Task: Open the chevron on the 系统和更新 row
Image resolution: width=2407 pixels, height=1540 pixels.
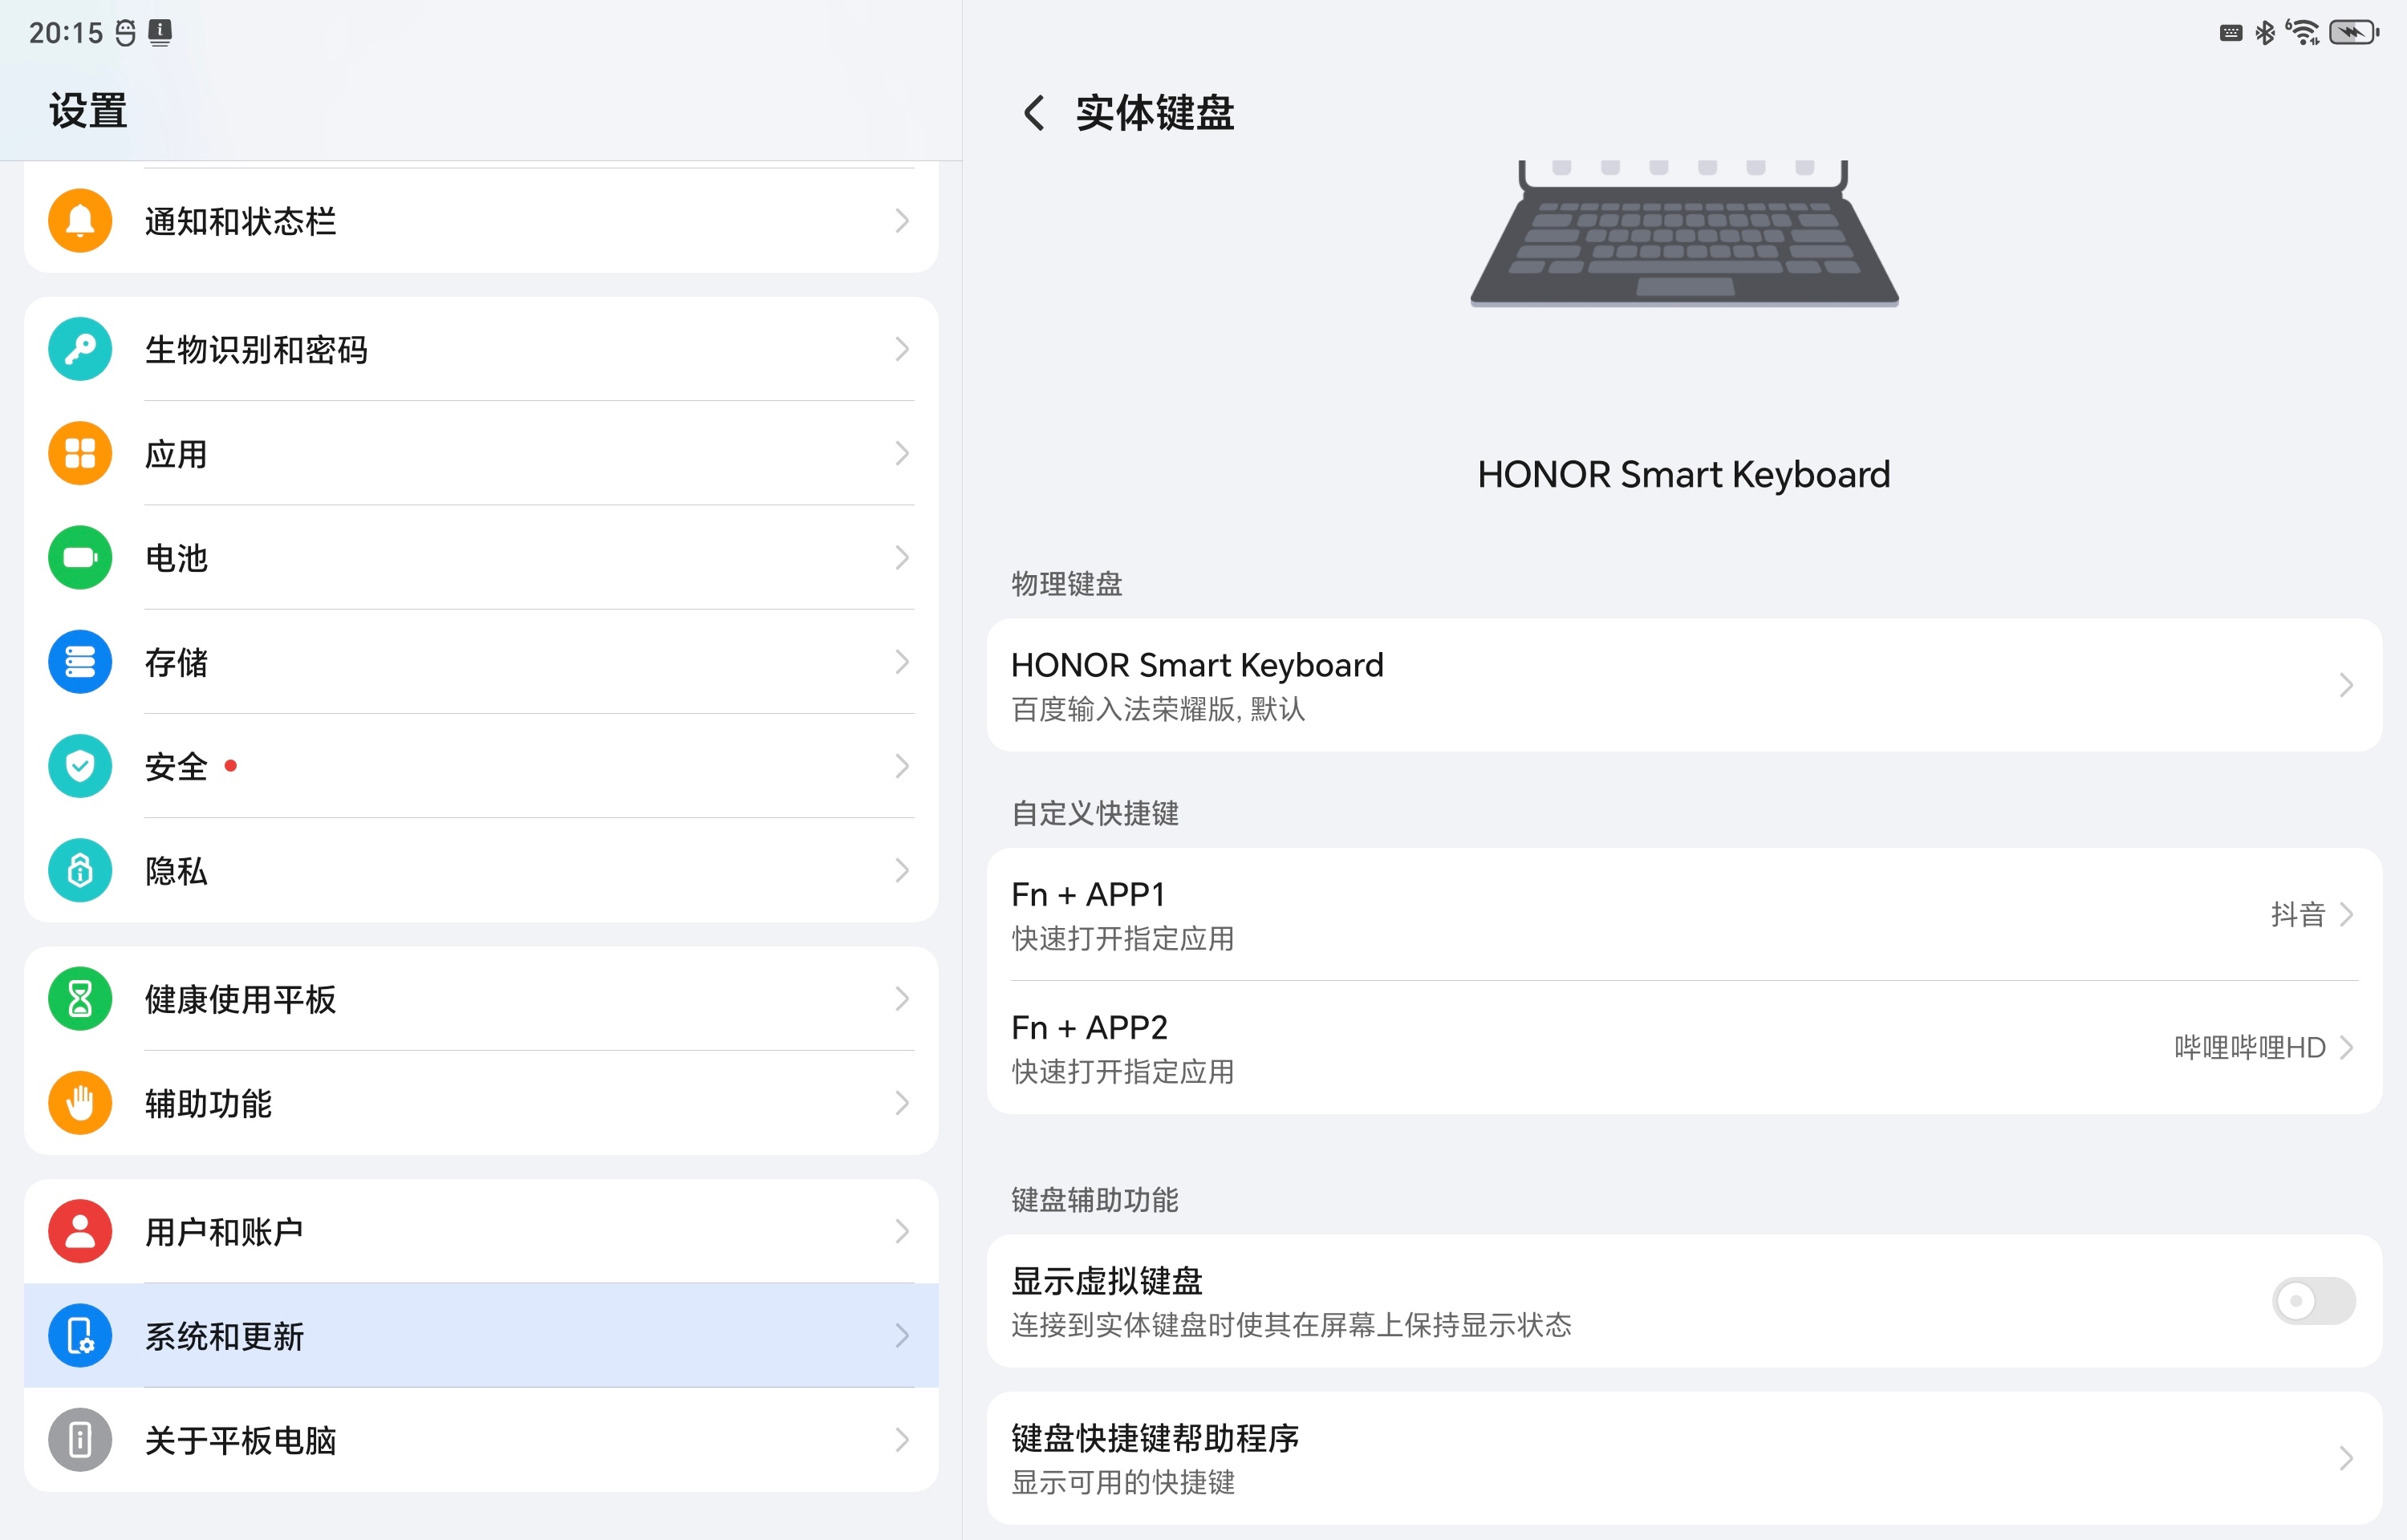Action: [902, 1335]
